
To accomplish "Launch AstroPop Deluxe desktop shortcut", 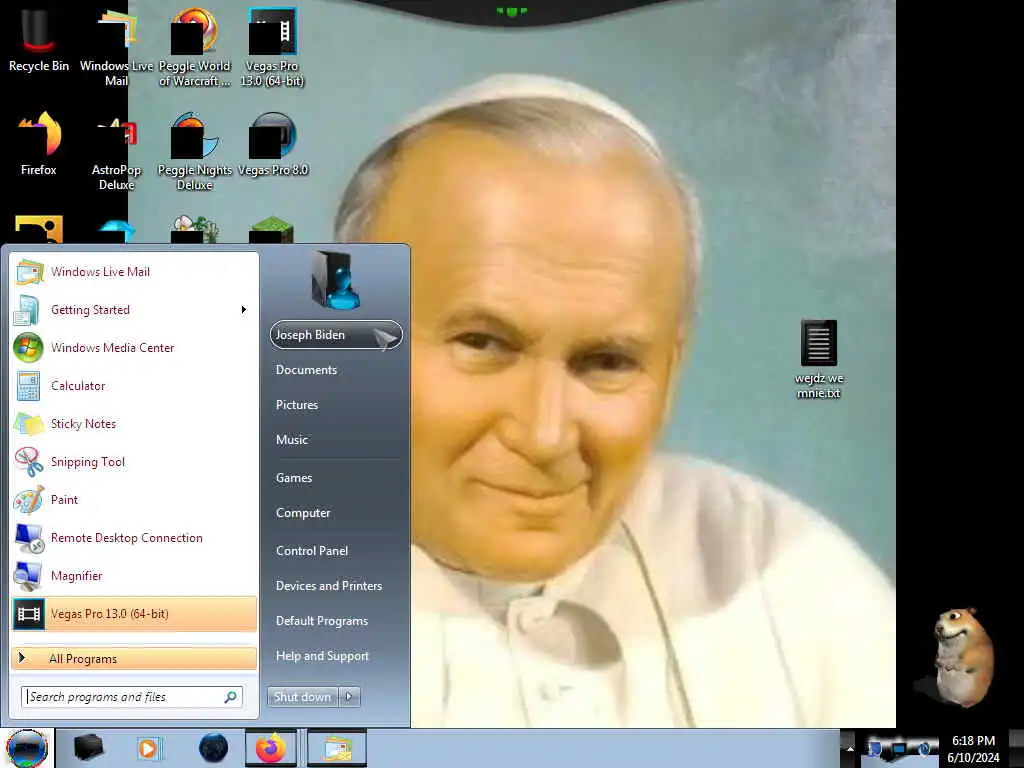I will click(116, 152).
